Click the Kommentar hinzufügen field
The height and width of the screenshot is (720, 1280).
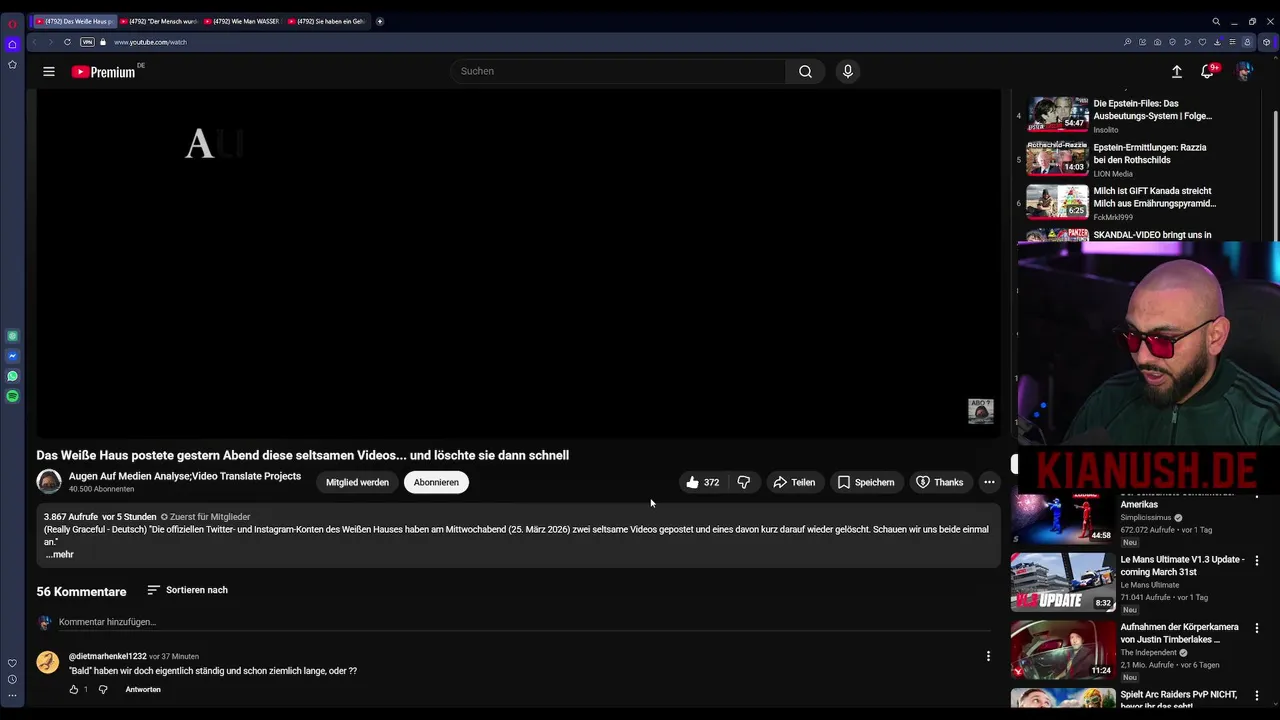click(x=524, y=622)
